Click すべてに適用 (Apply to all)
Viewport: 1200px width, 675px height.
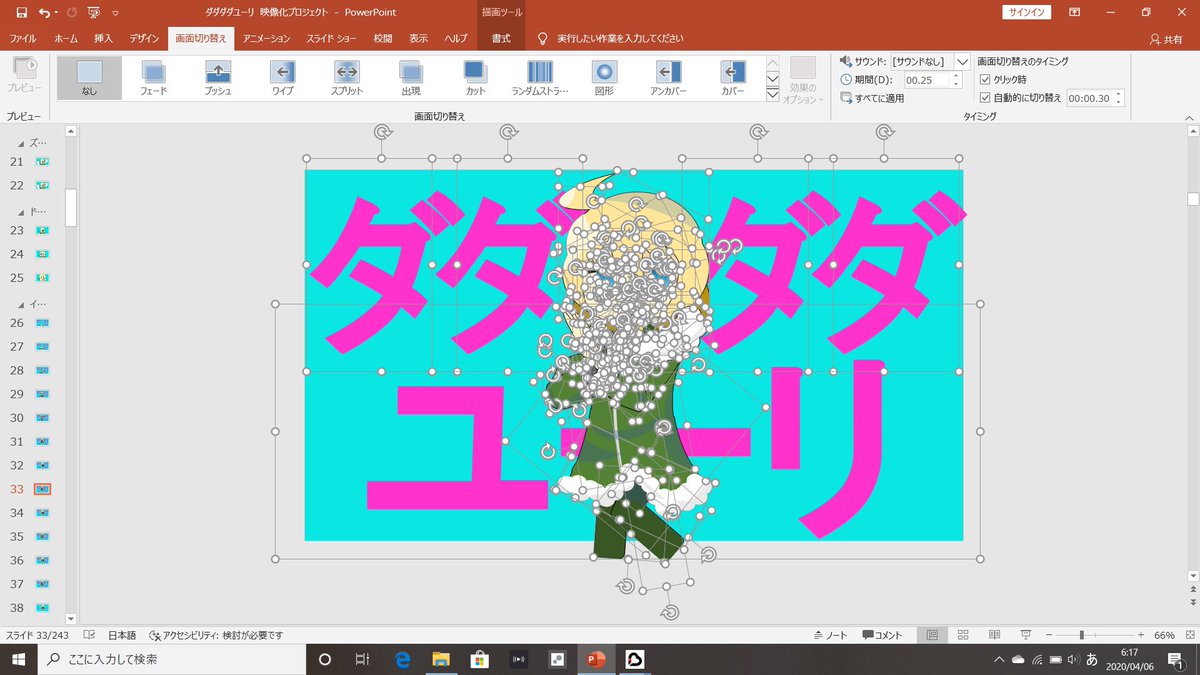point(873,98)
